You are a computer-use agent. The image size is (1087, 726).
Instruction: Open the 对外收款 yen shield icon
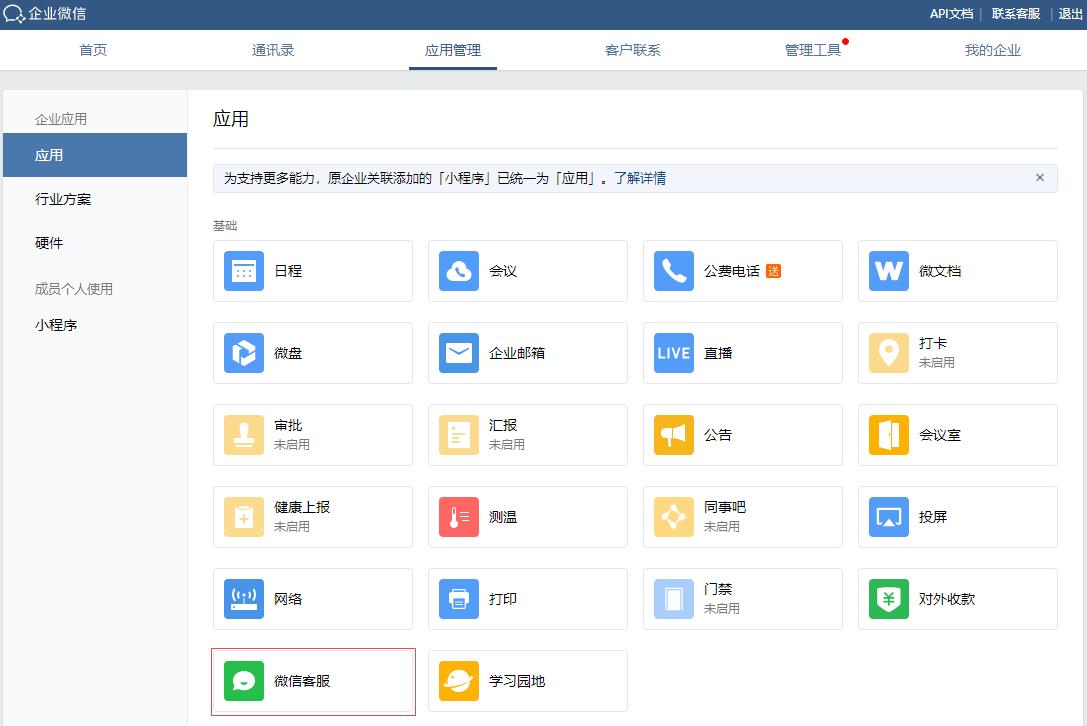click(x=889, y=598)
